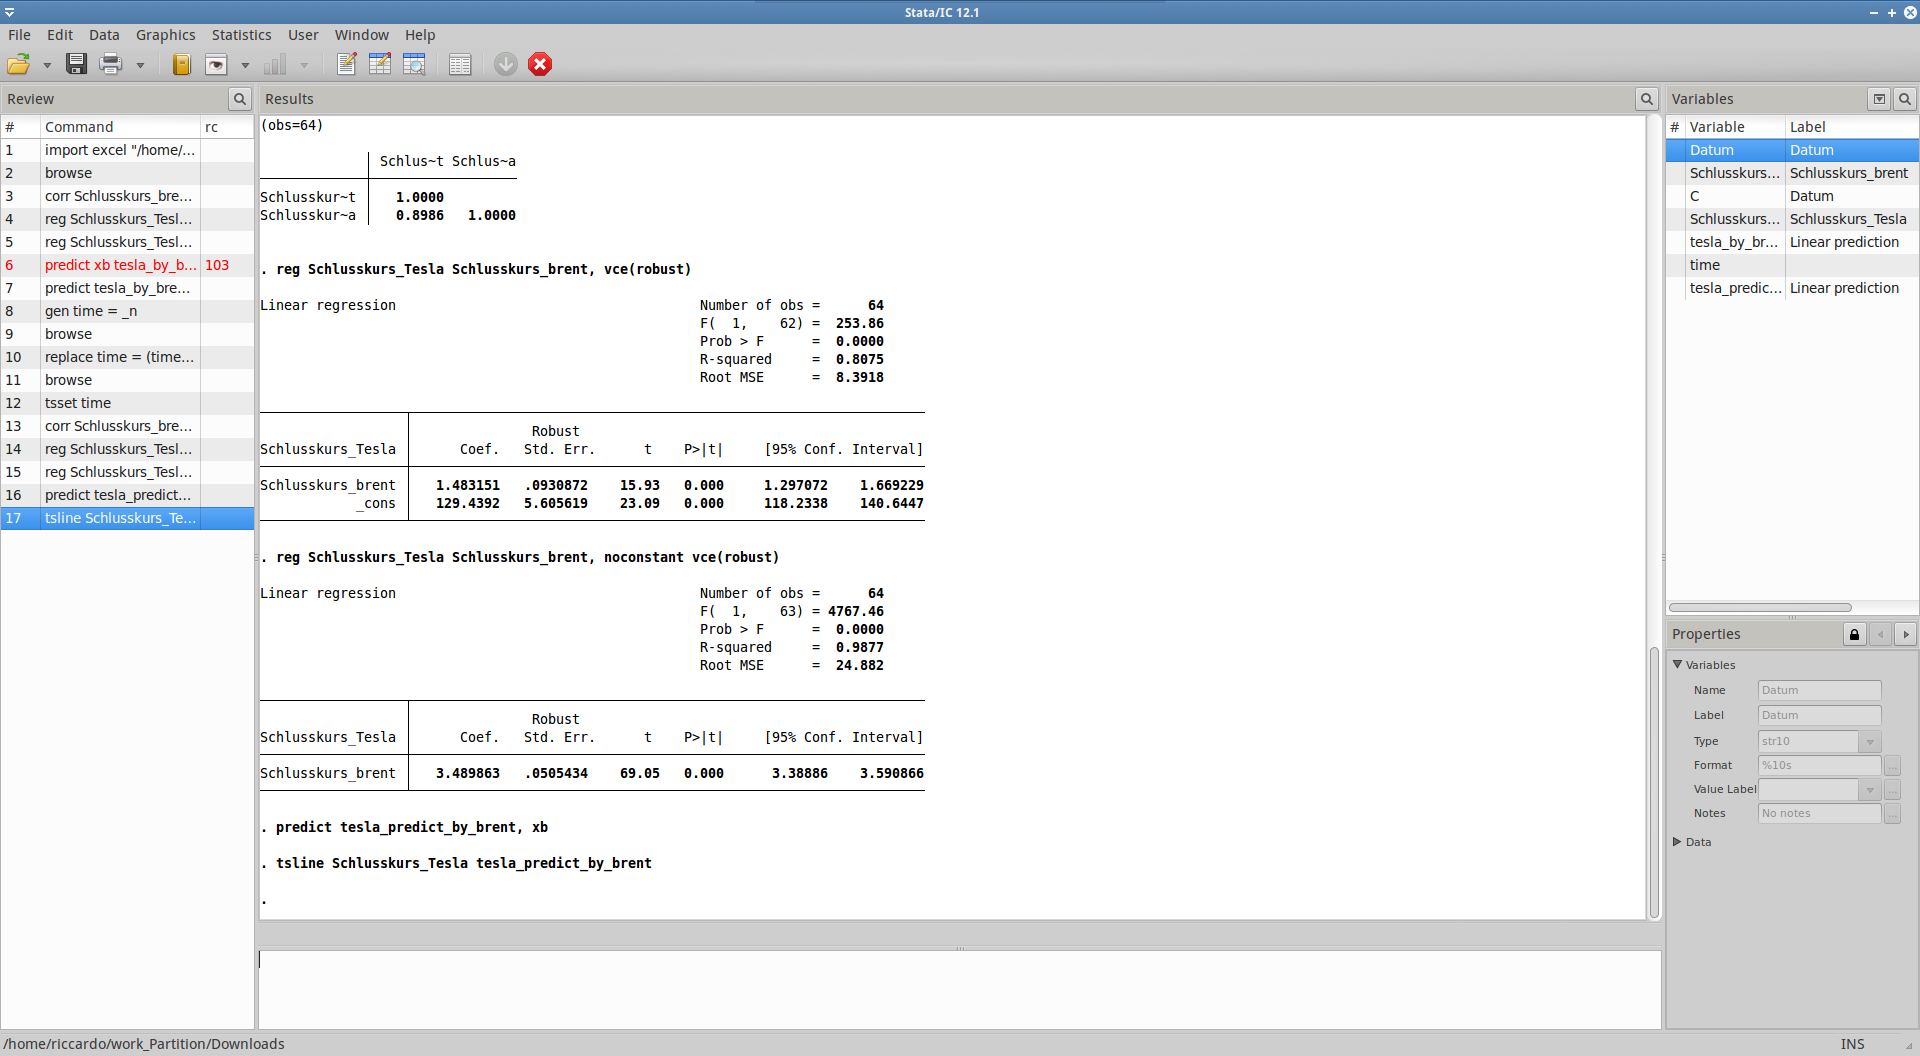Click the Format field showing %10s
Viewport: 1920px width, 1056px height.
(x=1819, y=766)
